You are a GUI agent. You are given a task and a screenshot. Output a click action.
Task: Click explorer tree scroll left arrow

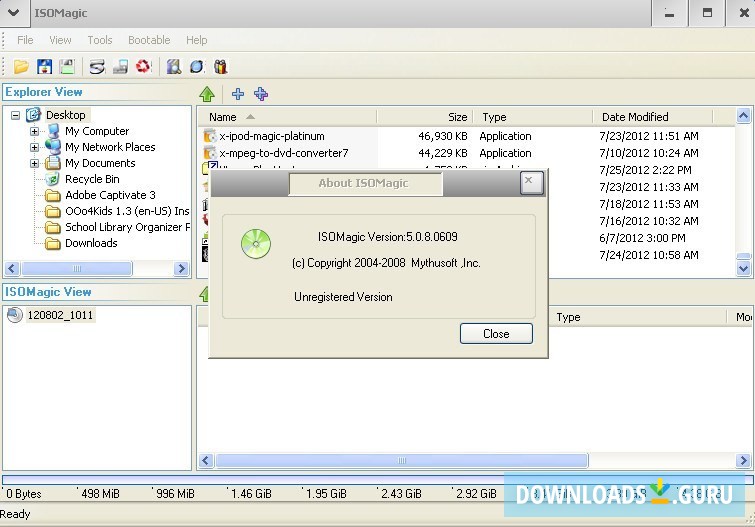12,268
